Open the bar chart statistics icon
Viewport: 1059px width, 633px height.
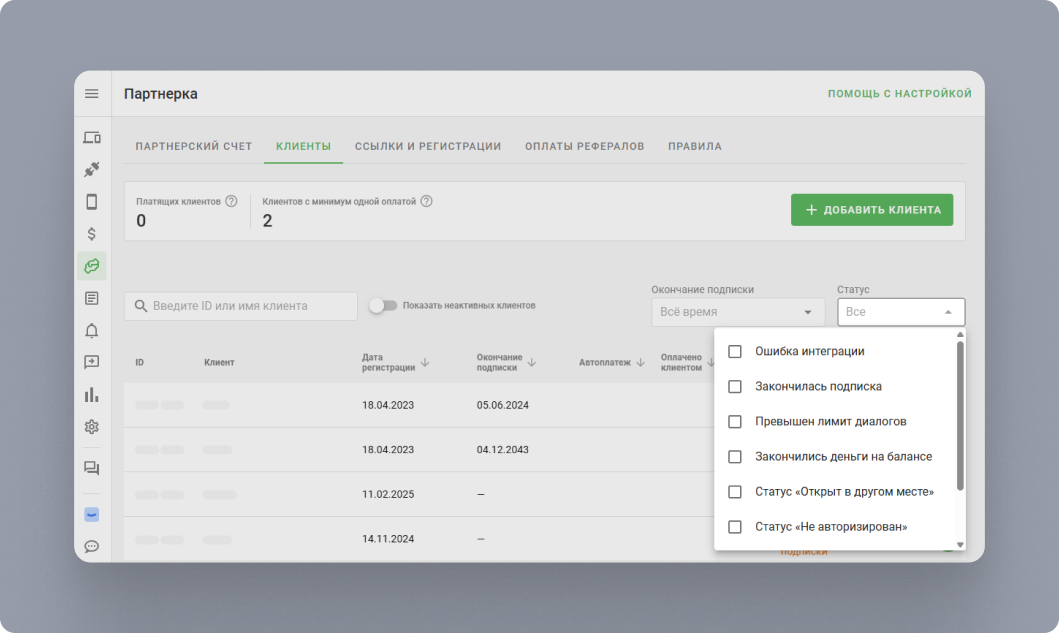click(x=92, y=394)
